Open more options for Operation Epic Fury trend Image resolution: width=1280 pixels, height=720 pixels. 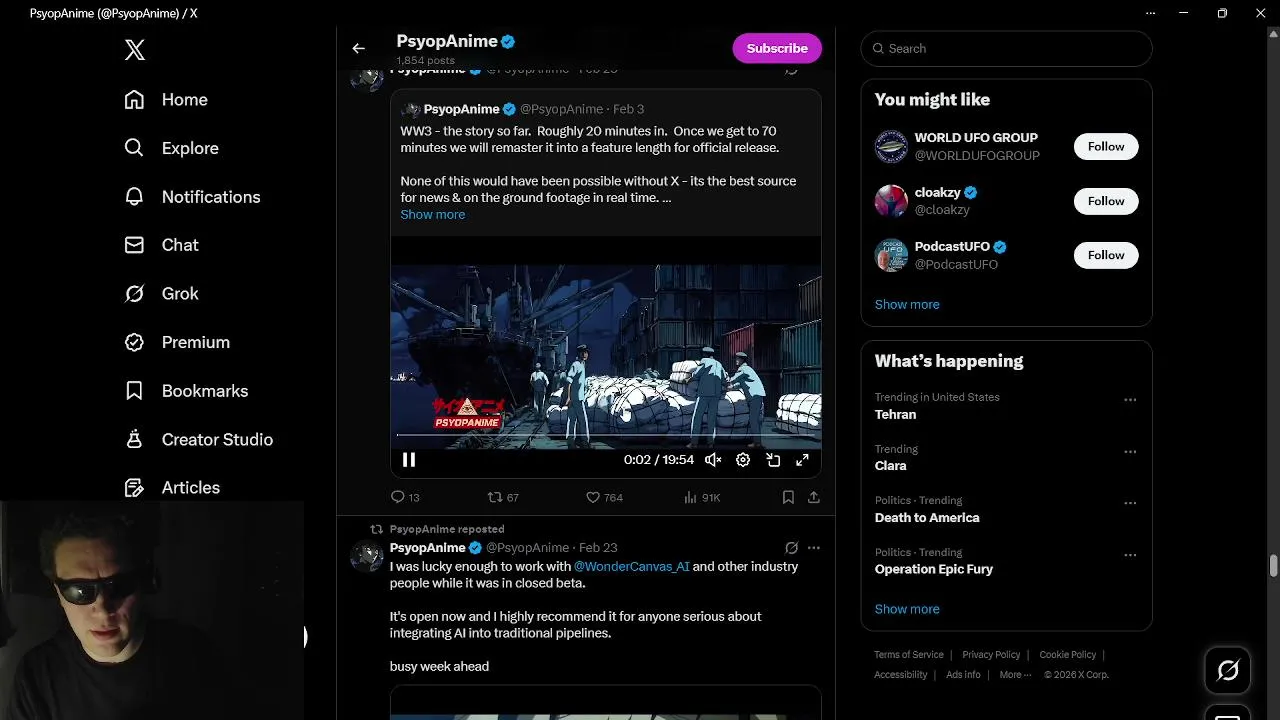point(1130,555)
